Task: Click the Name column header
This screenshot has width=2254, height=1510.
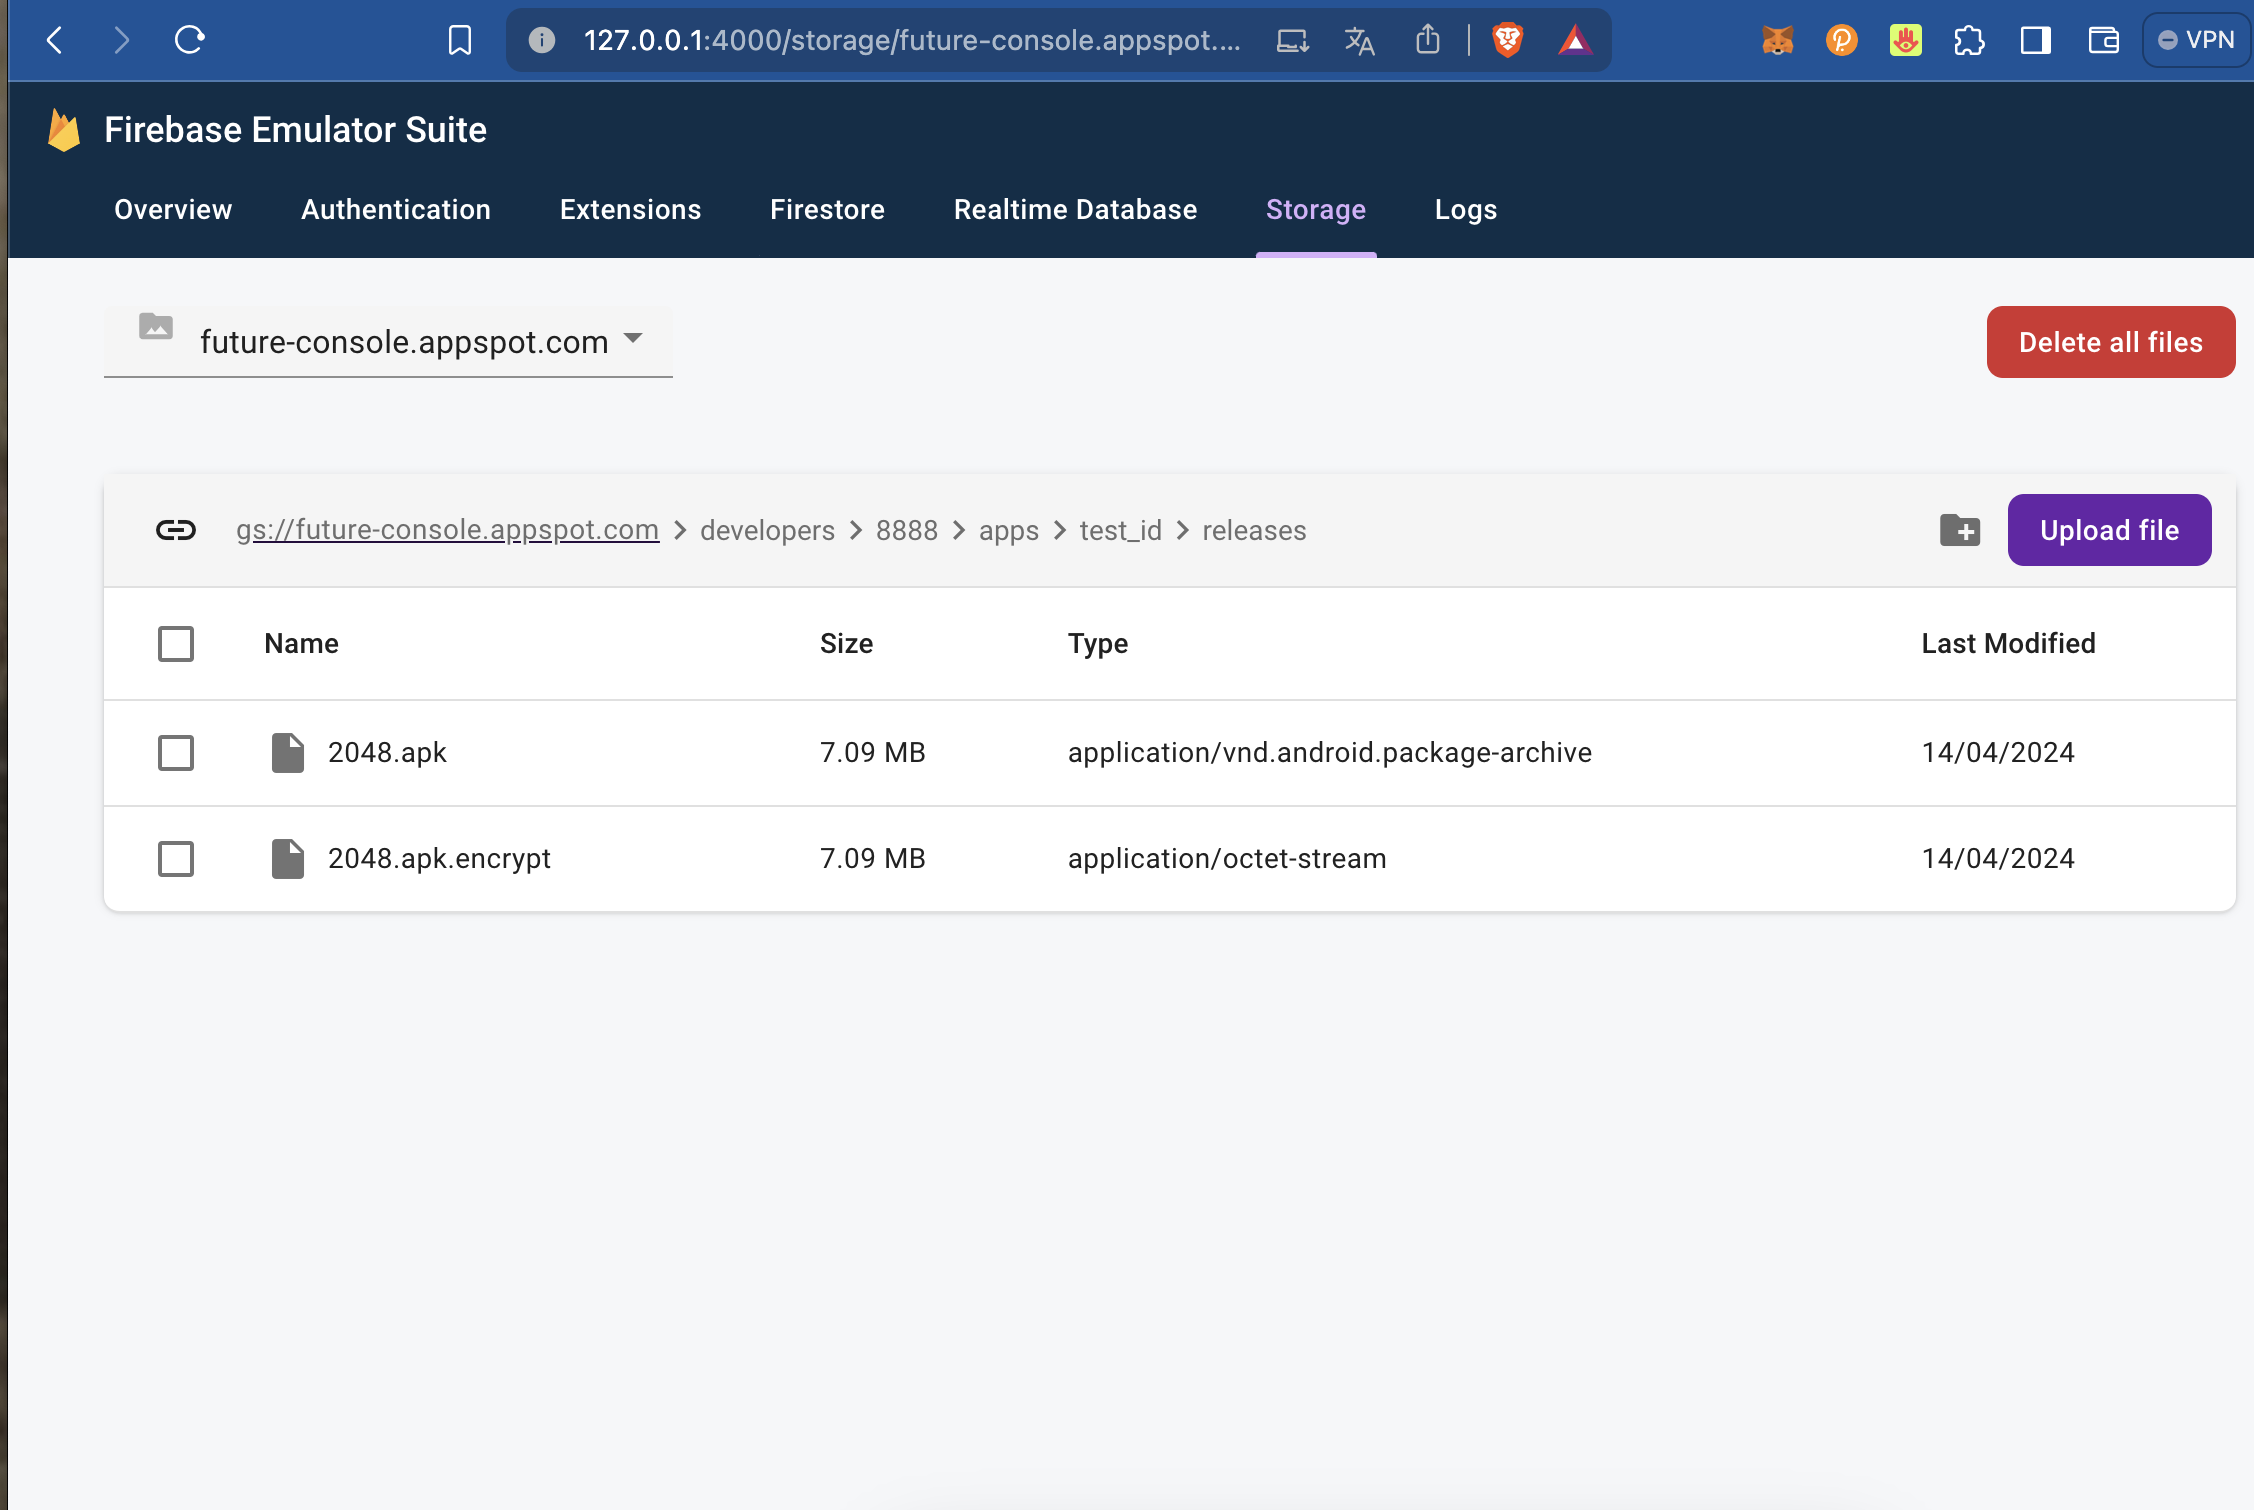Action: click(301, 644)
